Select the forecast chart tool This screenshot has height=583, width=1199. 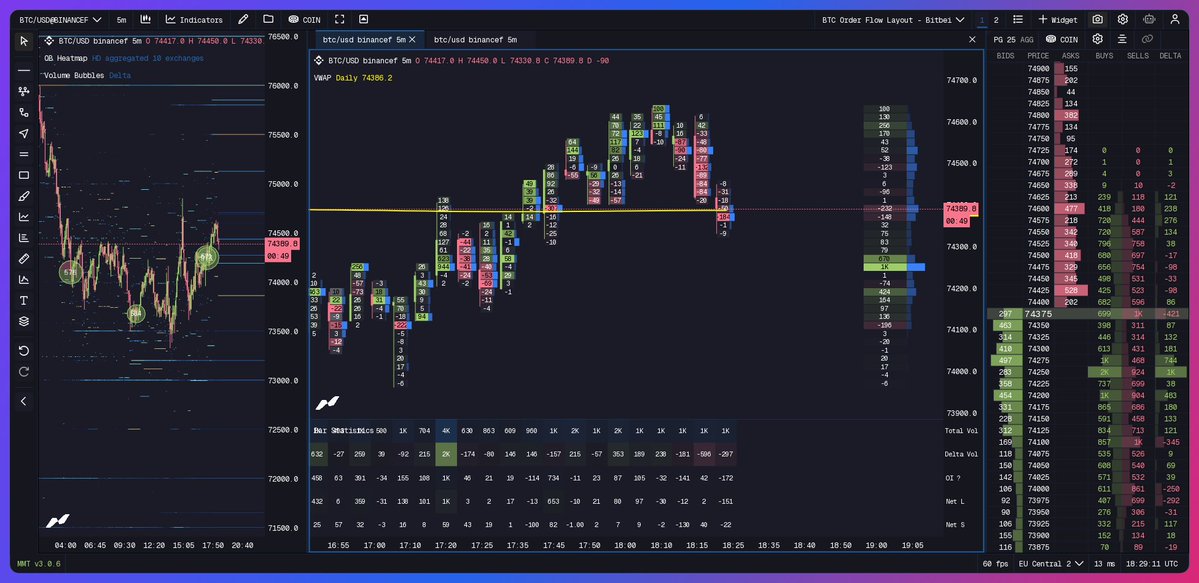[24, 279]
